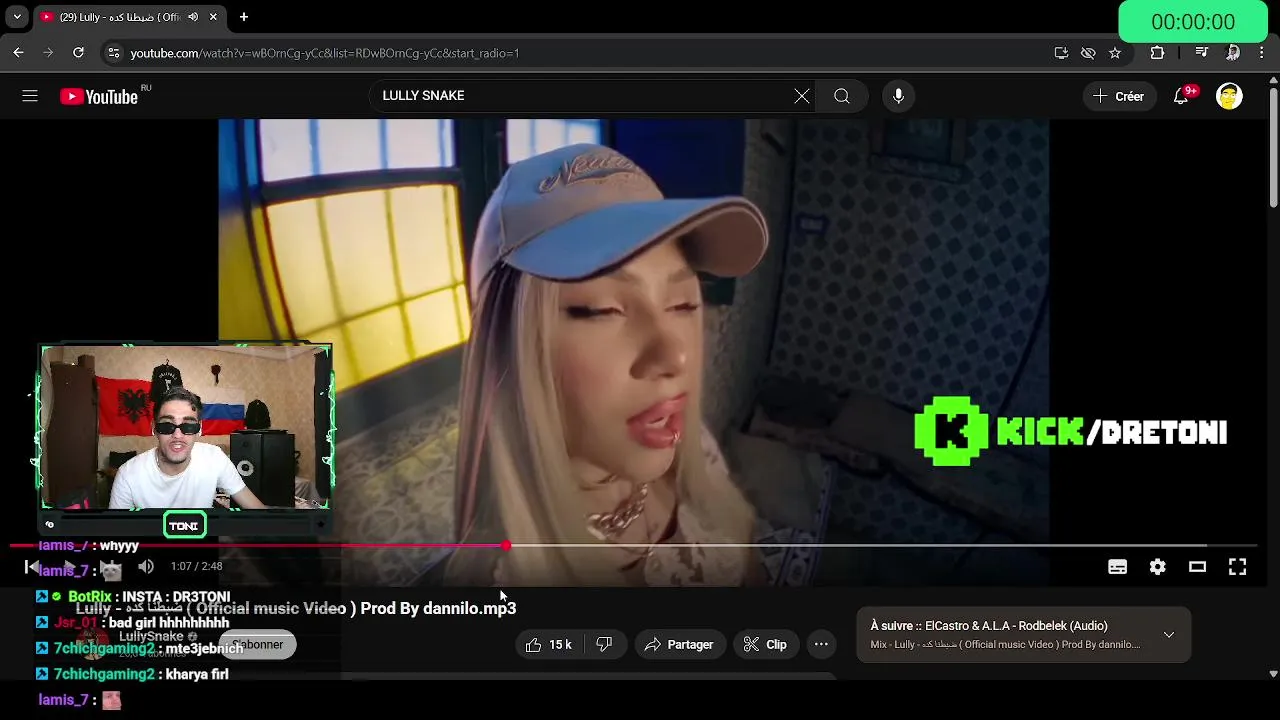This screenshot has height=720, width=1280.
Task: Switch to theater mode
Action: point(1197,567)
